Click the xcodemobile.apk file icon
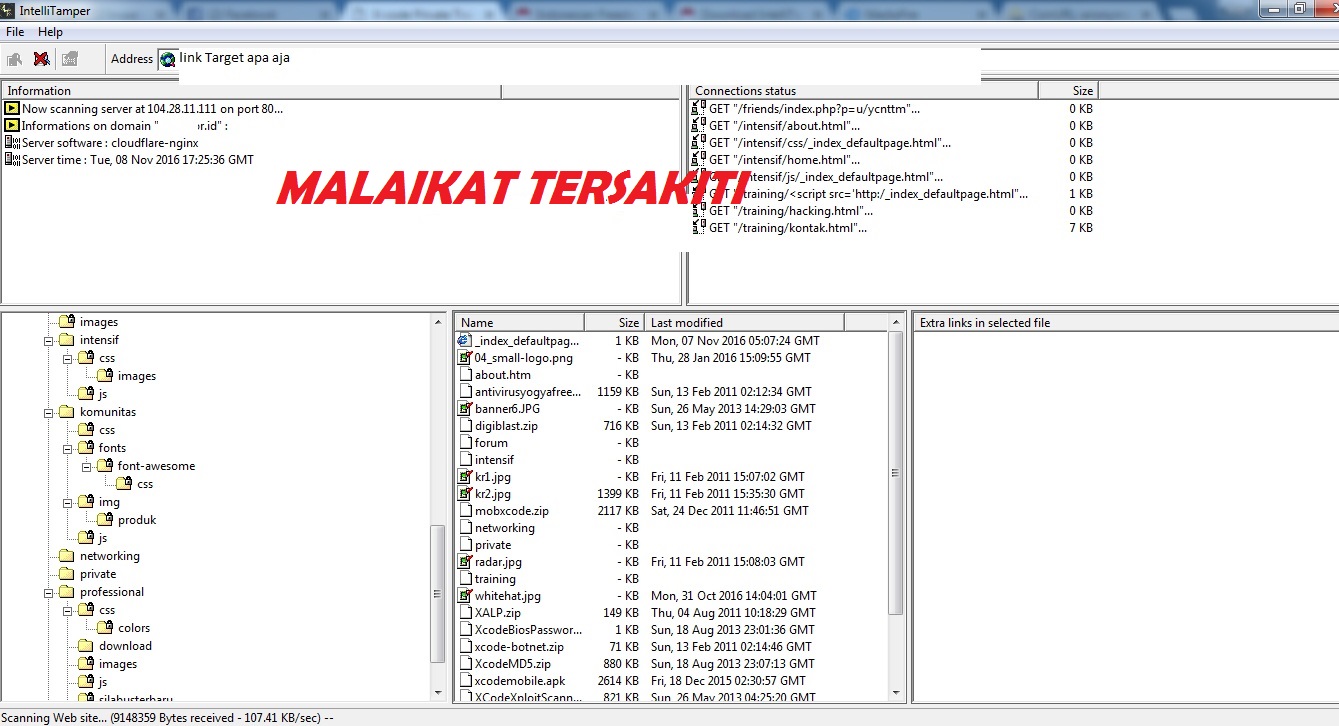The image size is (1339, 726). click(465, 681)
